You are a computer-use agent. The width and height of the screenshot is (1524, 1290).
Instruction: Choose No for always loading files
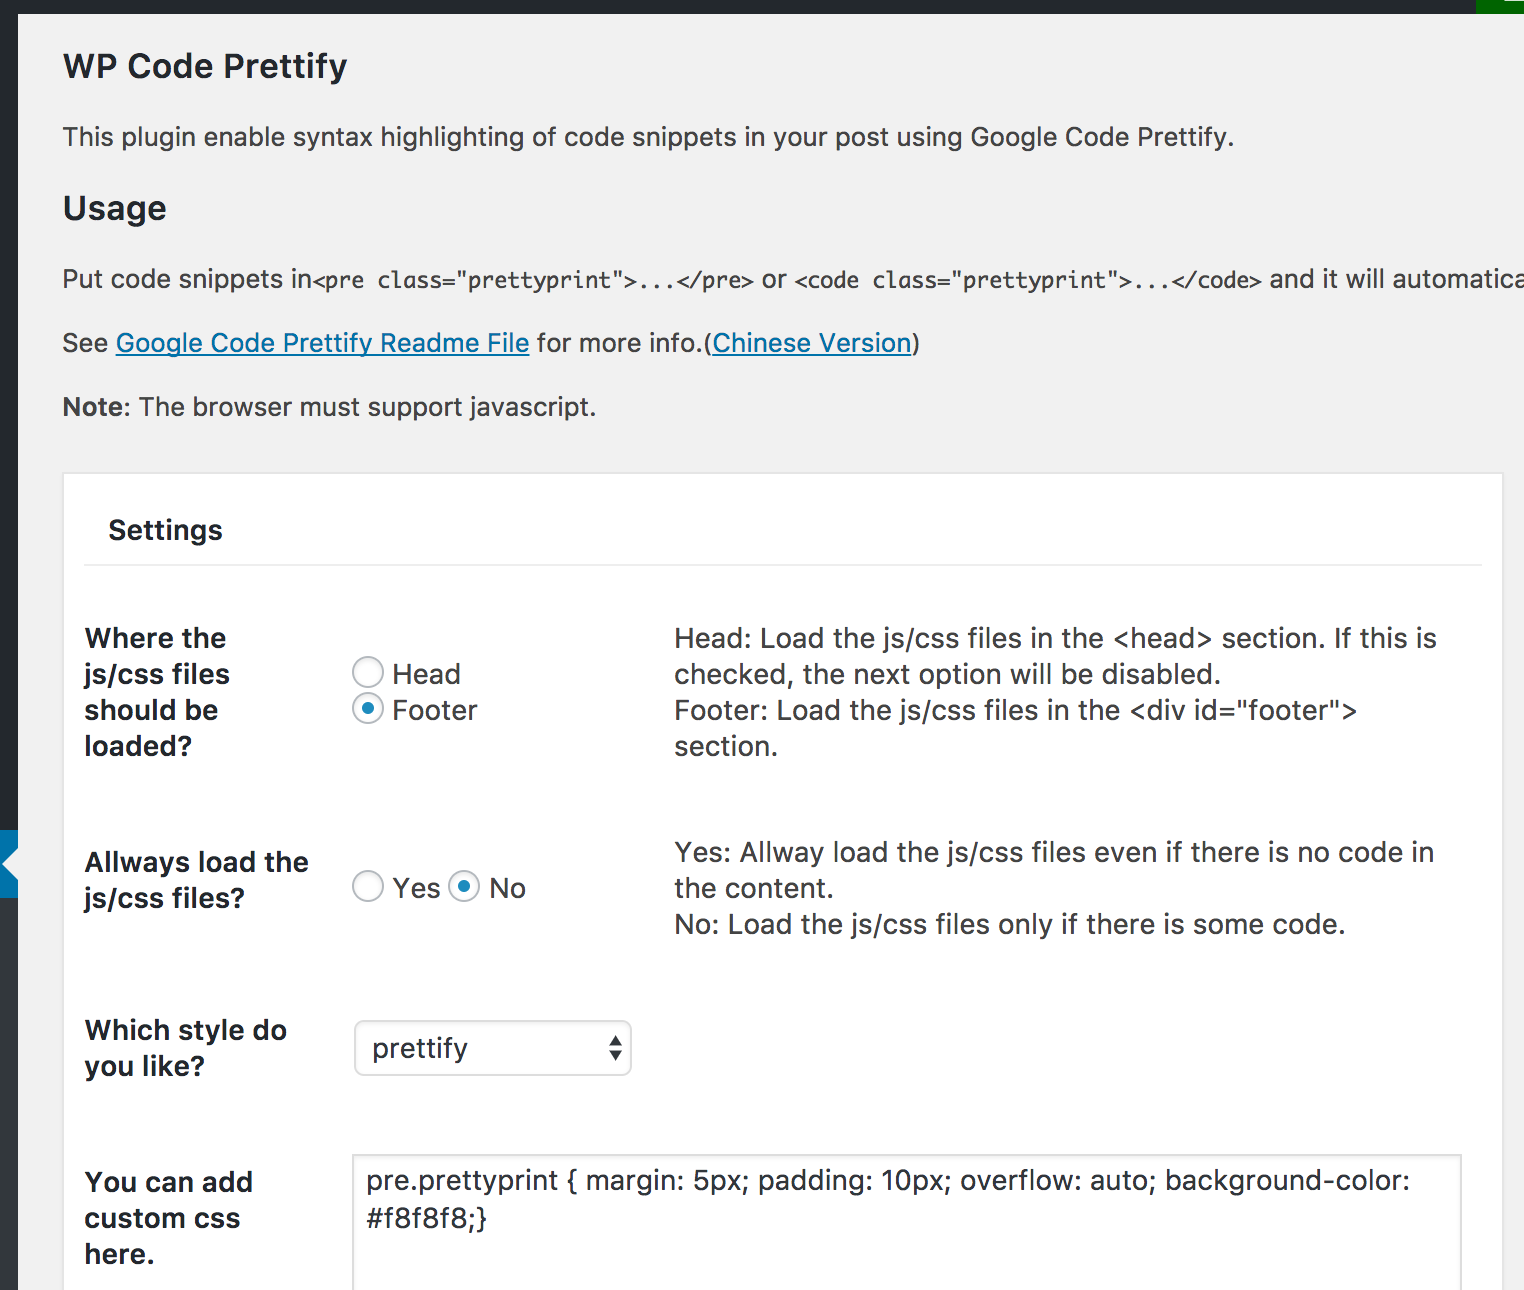point(464,887)
